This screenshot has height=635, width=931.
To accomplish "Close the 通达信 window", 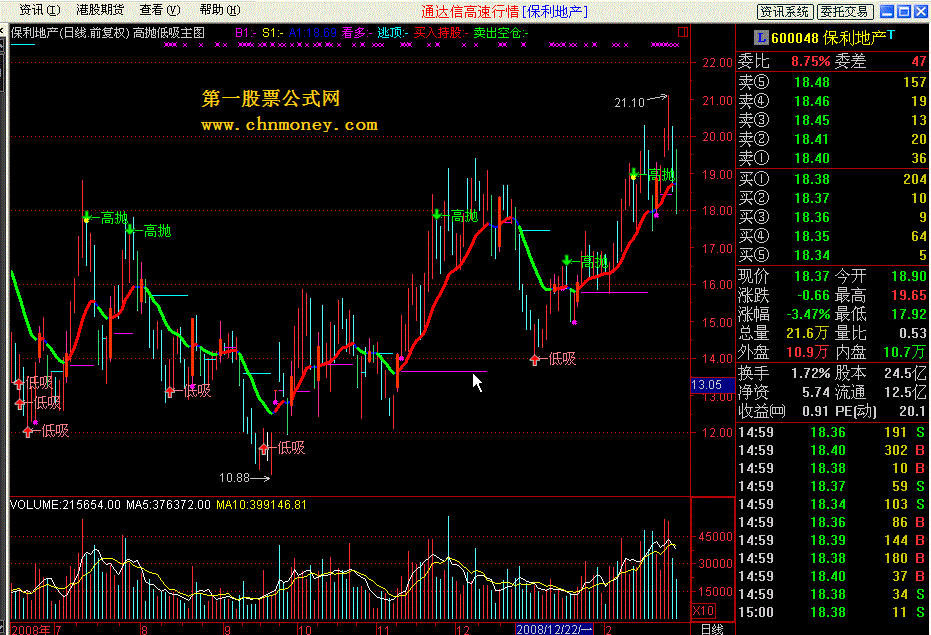I will (x=920, y=11).
